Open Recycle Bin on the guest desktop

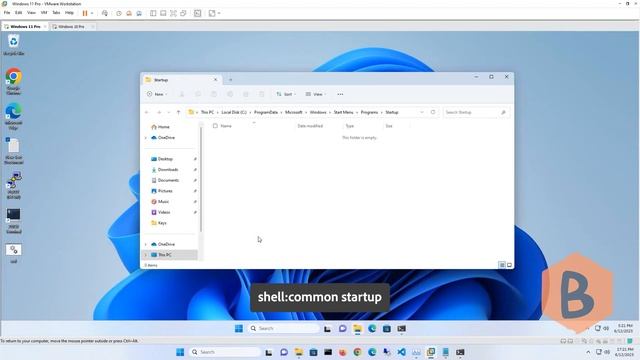(x=13, y=45)
